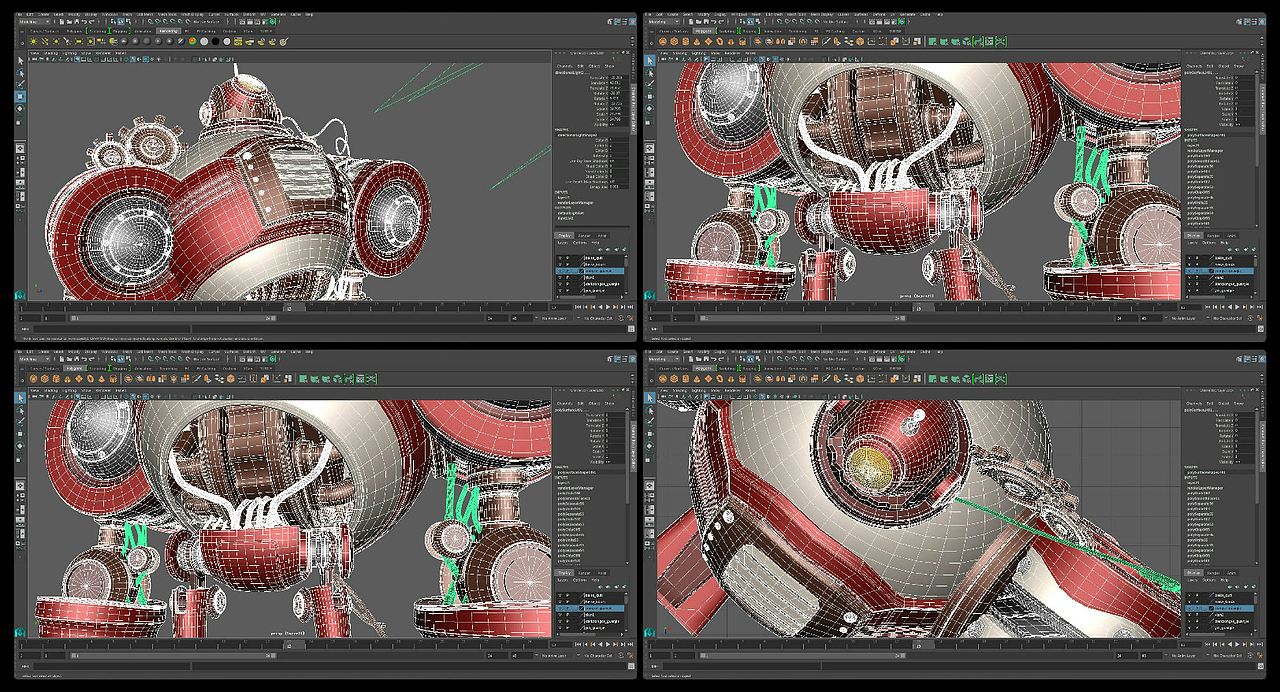Open No Character Set dropdown in top-right window

1227,318
